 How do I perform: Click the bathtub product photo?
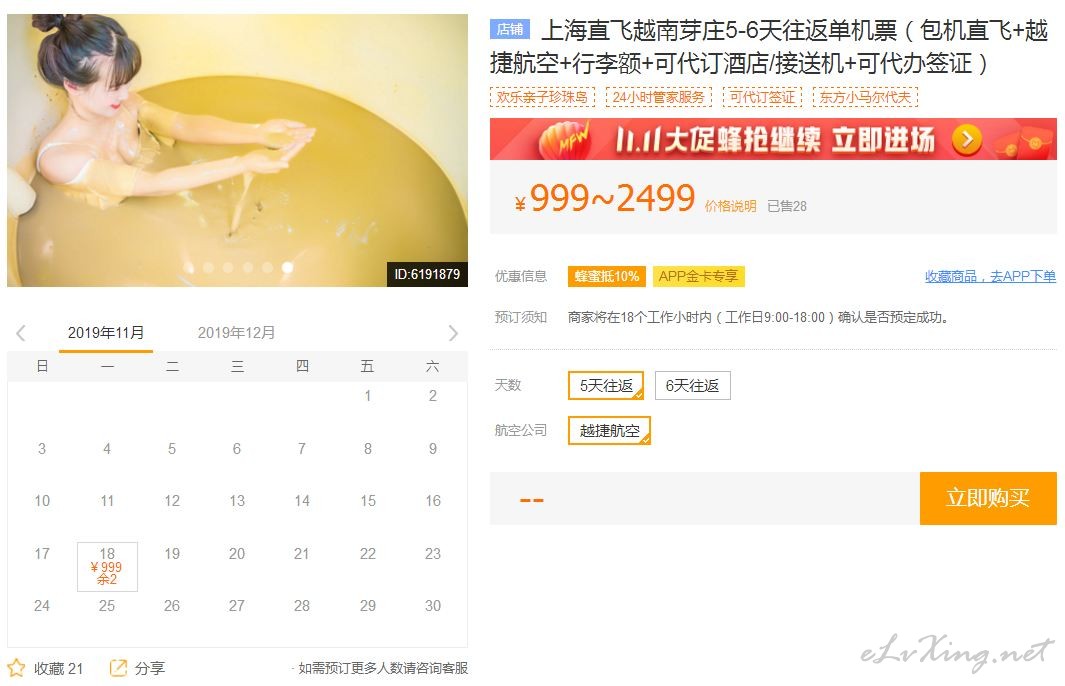coord(237,150)
